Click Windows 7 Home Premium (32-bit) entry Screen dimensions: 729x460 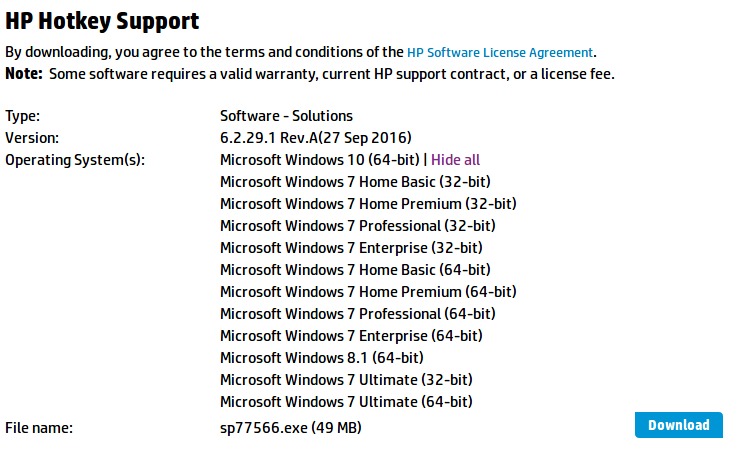[368, 204]
